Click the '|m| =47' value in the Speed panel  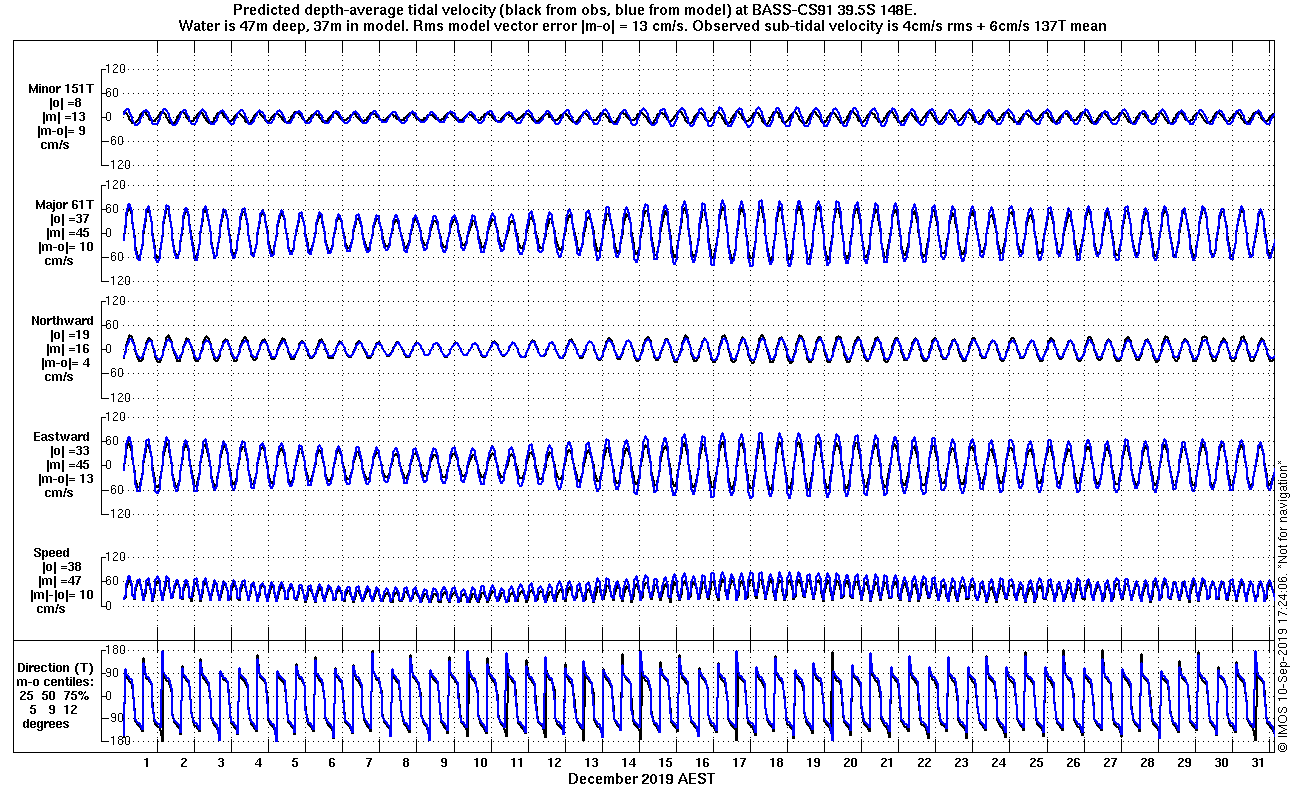point(62,581)
